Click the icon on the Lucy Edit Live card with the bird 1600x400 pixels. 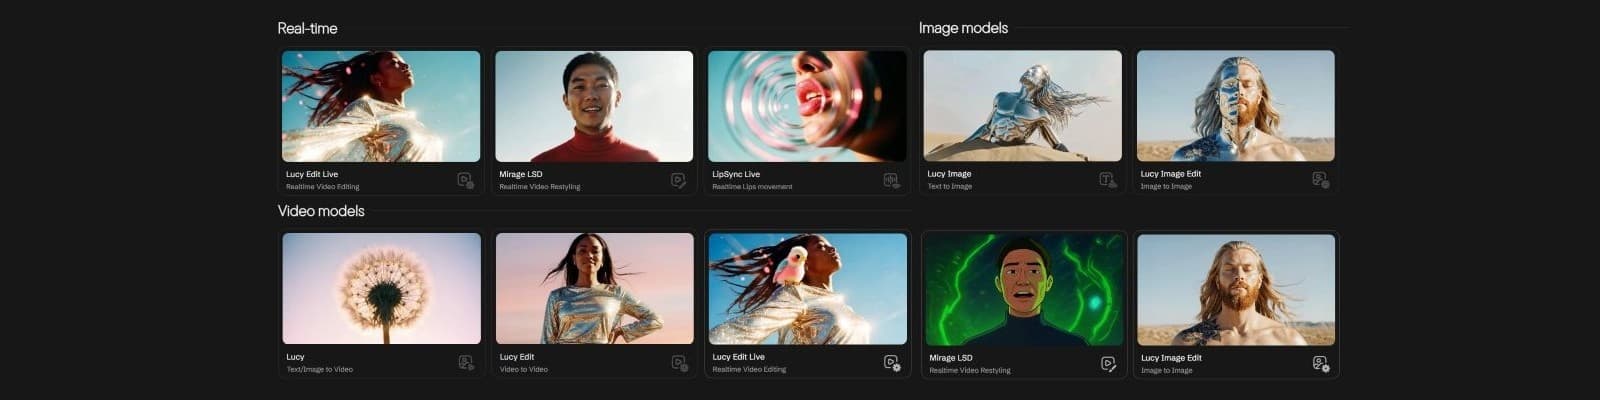click(x=892, y=363)
